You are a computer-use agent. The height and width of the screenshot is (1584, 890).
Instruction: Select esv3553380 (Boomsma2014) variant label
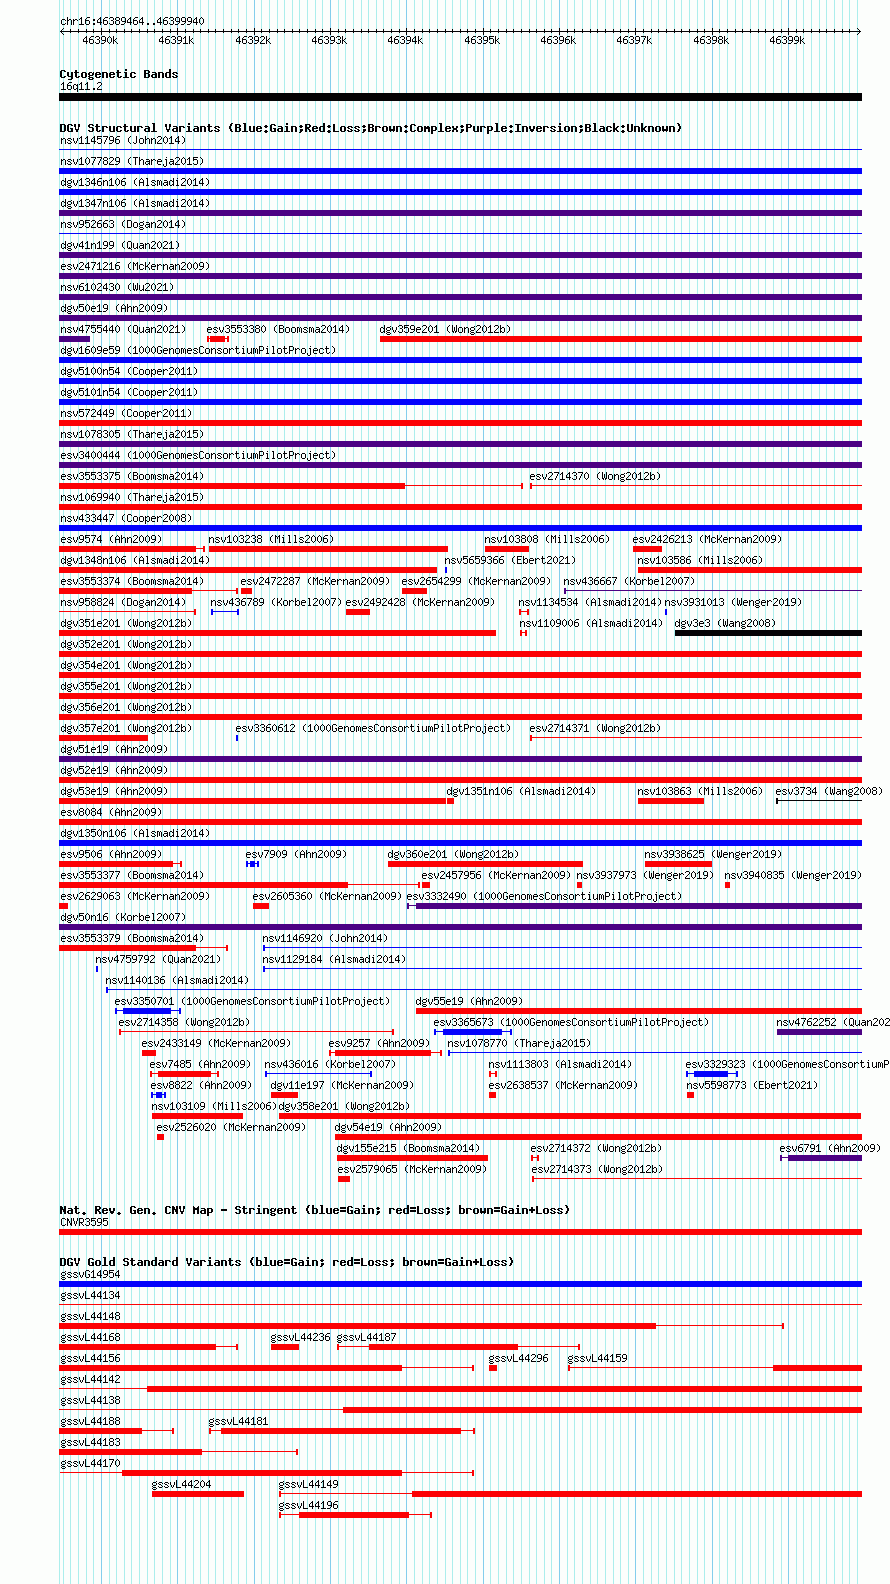[278, 329]
